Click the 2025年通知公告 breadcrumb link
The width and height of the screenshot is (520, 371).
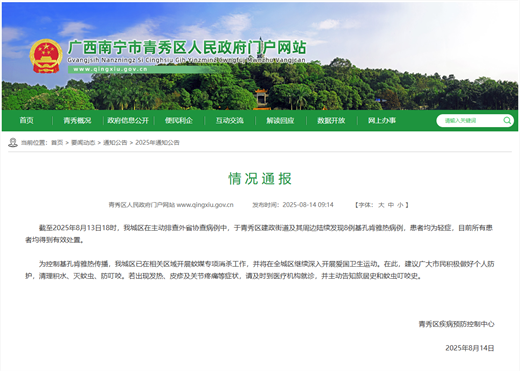coord(157,143)
